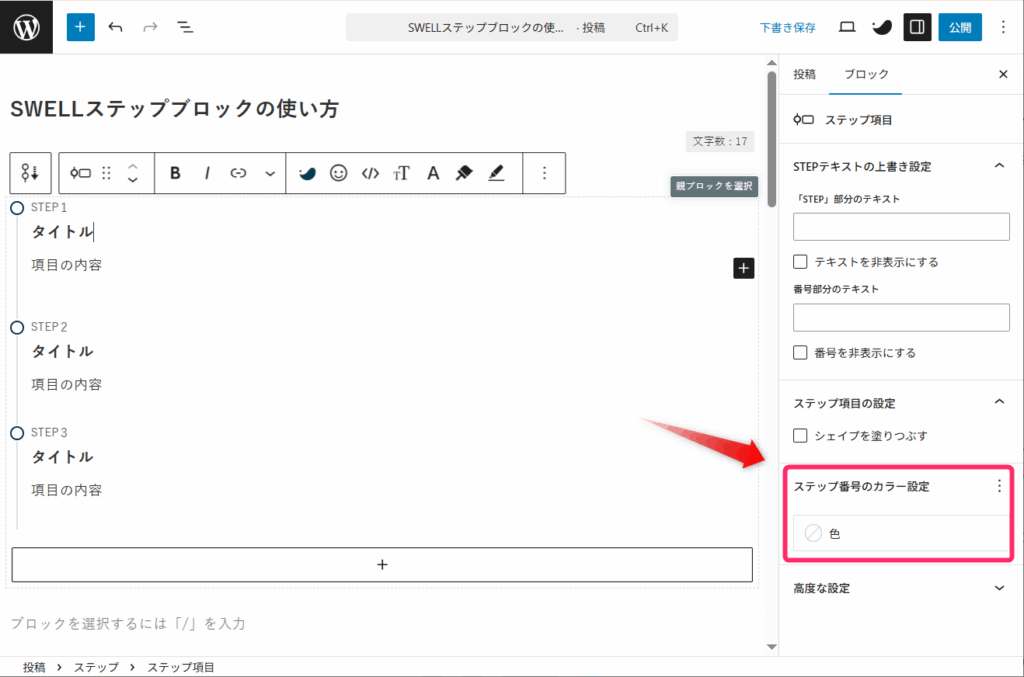Apply italic formatting to text
Screen dimensions: 1024x677
pos(207,173)
